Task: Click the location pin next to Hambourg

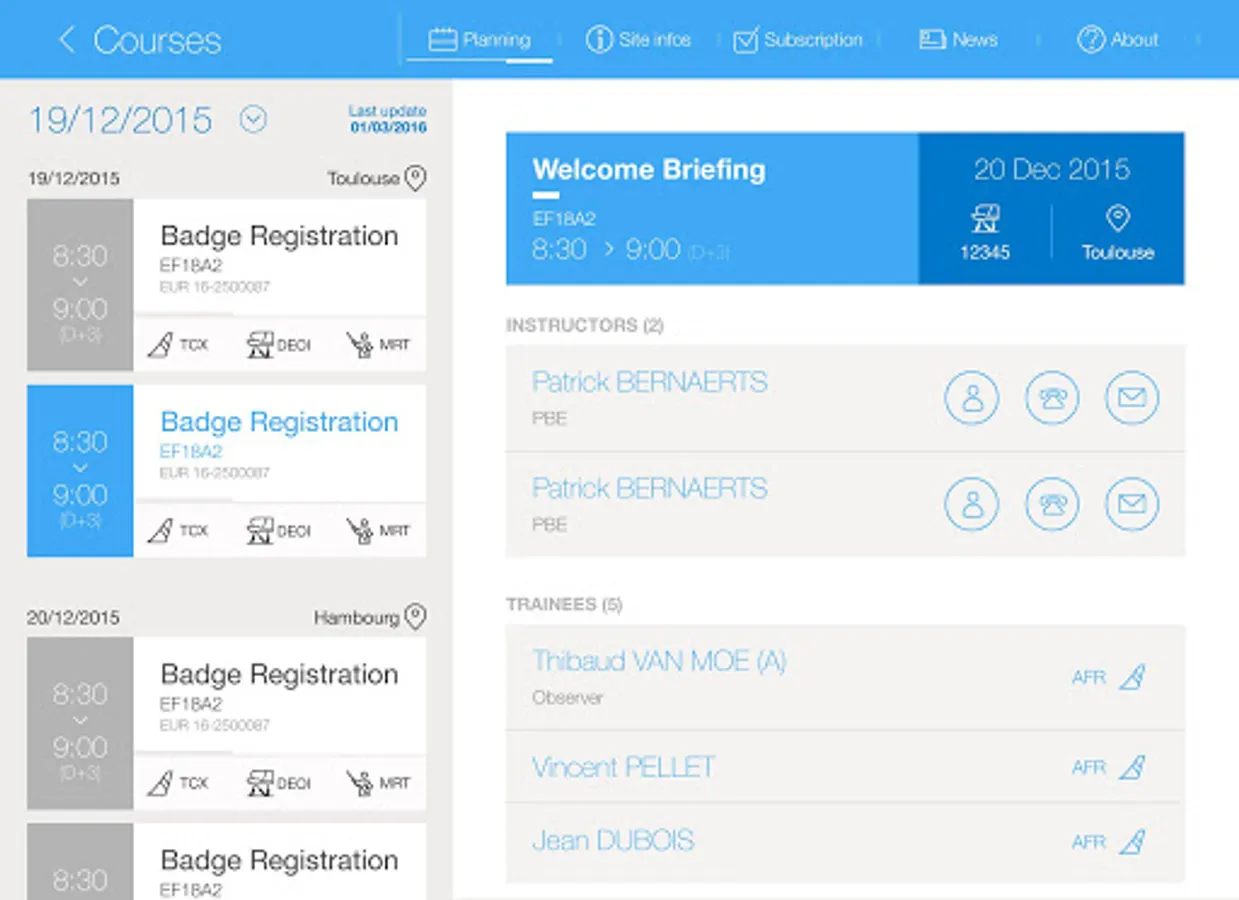Action: (x=415, y=617)
